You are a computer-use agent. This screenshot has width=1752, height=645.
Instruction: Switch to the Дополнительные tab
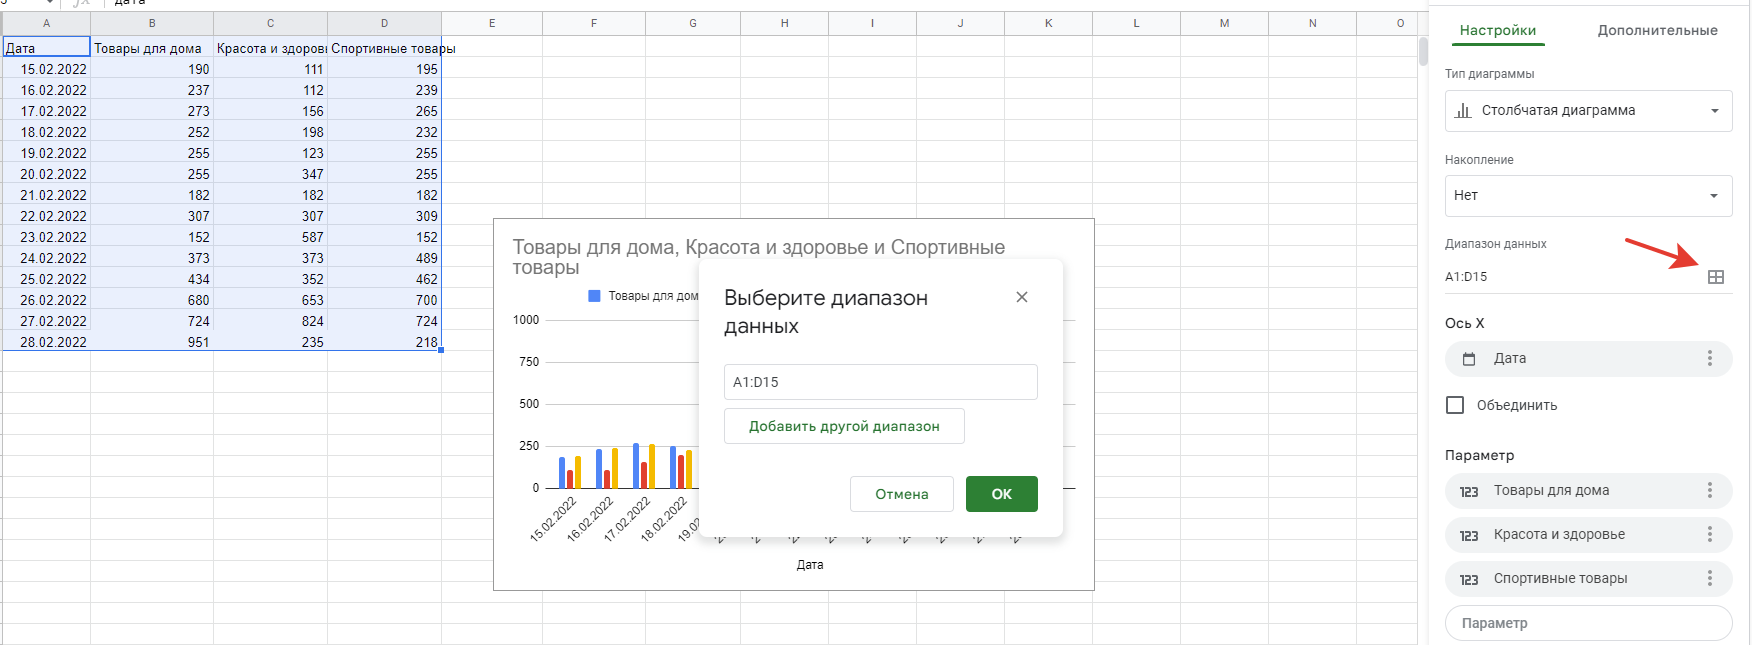[1656, 30]
